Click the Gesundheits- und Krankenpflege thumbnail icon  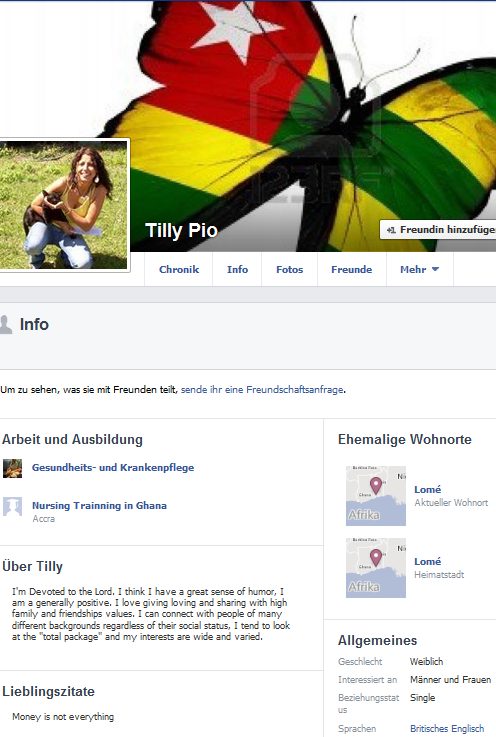(x=13, y=469)
